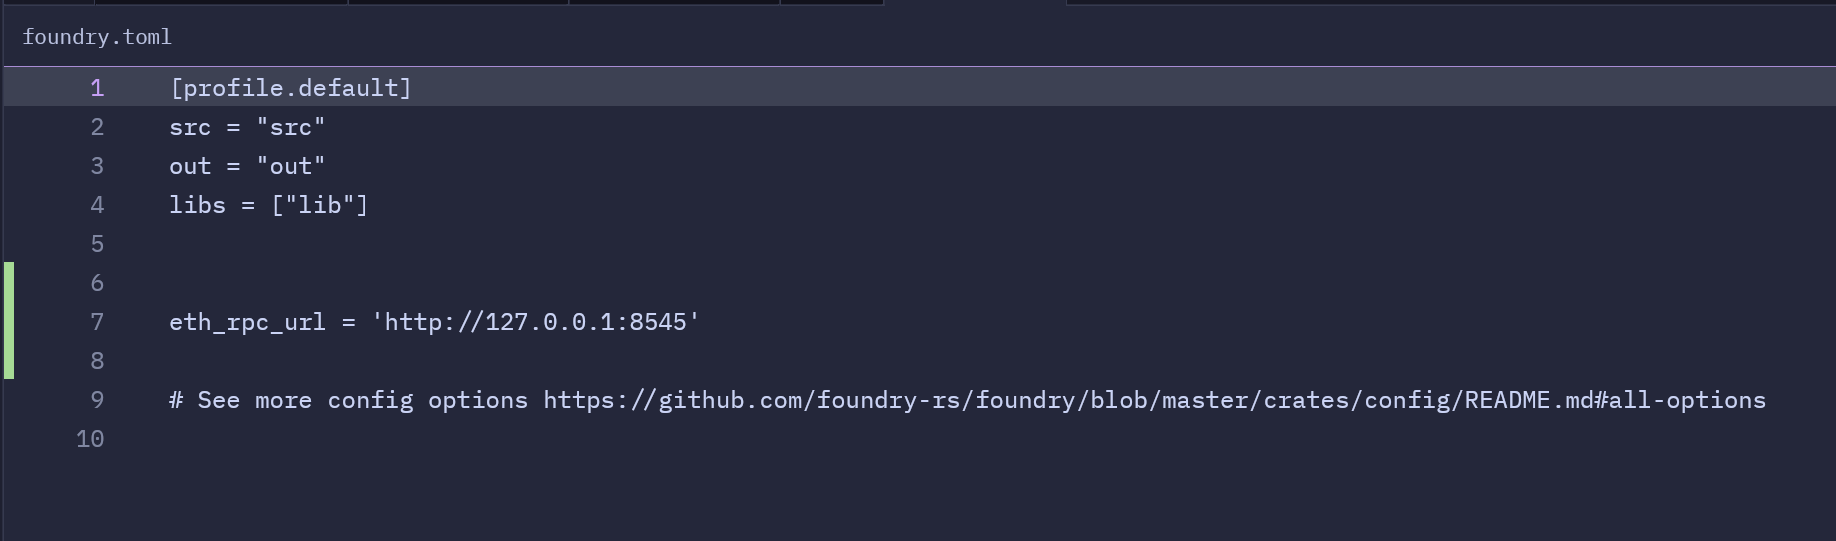1836x541 pixels.
Task: Click line number 7 in the gutter
Action: pos(97,322)
